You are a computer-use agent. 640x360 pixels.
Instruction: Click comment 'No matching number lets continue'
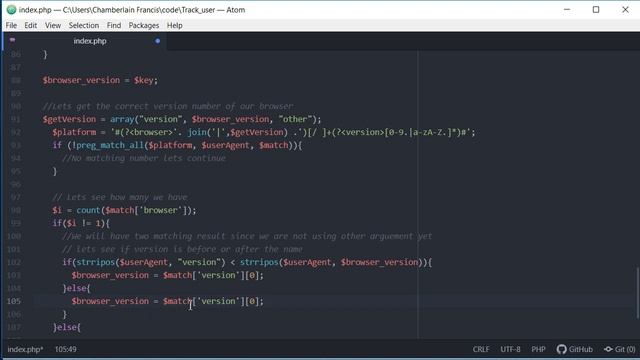coord(144,158)
